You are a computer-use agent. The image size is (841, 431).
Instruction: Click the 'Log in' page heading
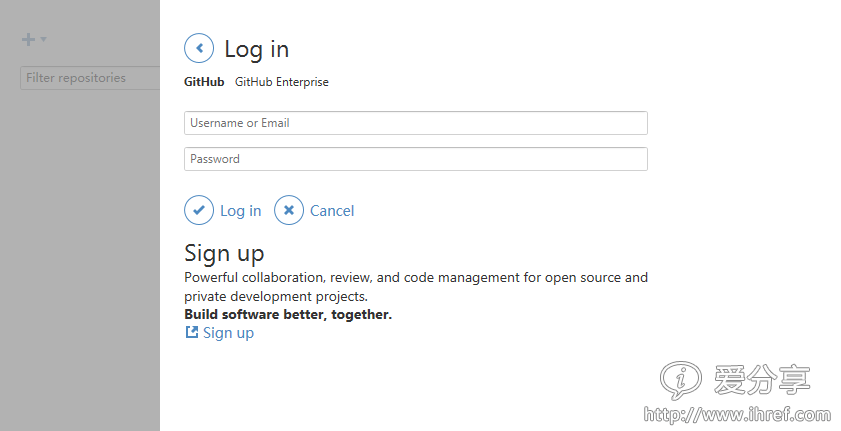(x=256, y=49)
